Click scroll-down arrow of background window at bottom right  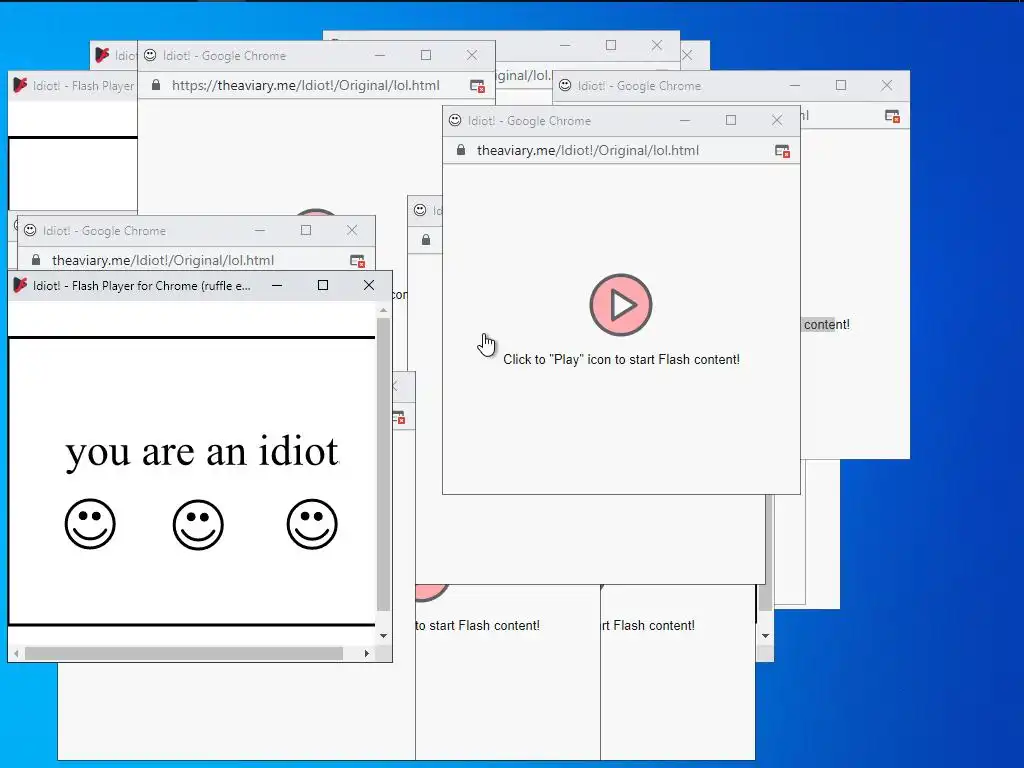coord(765,635)
